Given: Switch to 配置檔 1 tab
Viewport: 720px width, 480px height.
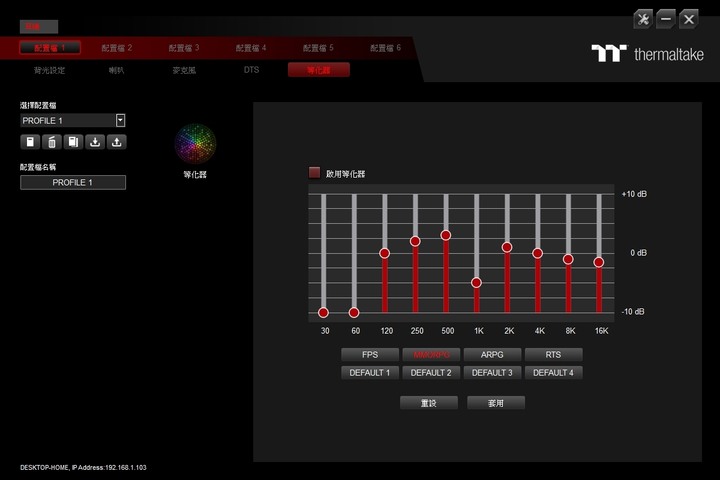Looking at the screenshot, I should (x=50, y=48).
